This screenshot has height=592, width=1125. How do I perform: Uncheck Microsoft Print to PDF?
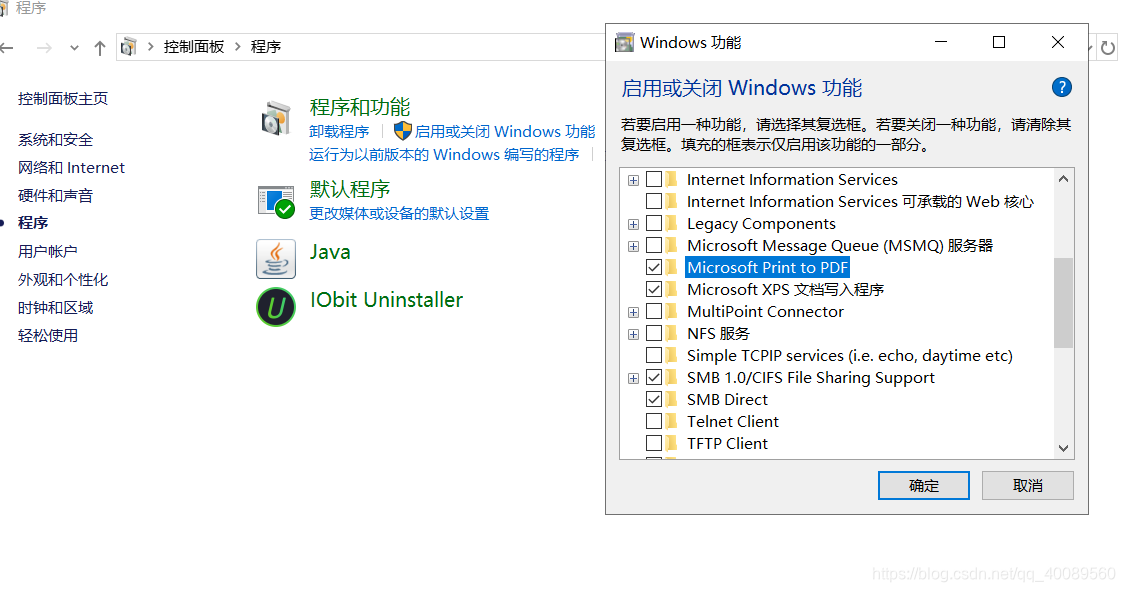[x=654, y=267]
